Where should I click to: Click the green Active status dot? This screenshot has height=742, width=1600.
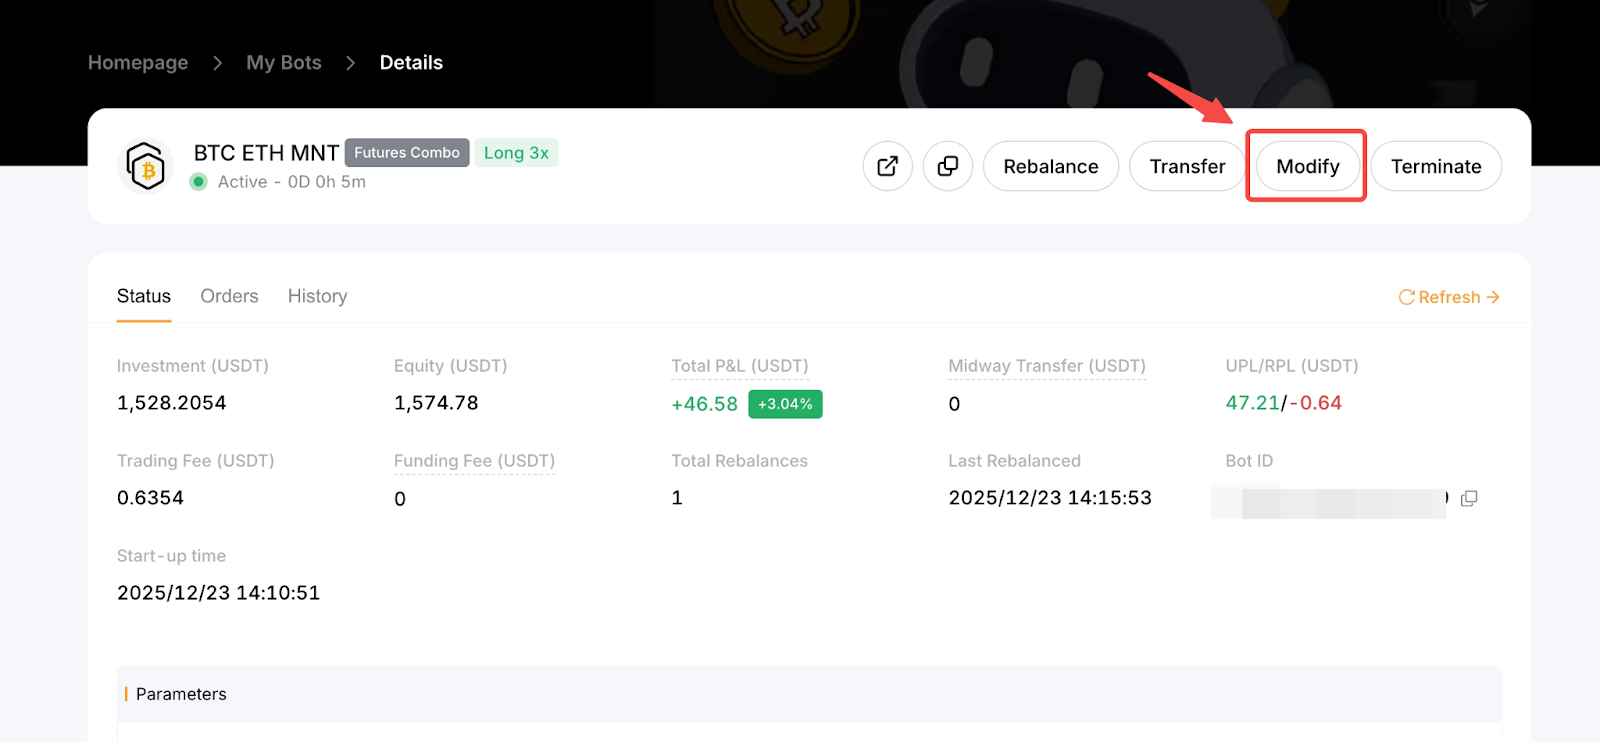click(199, 182)
